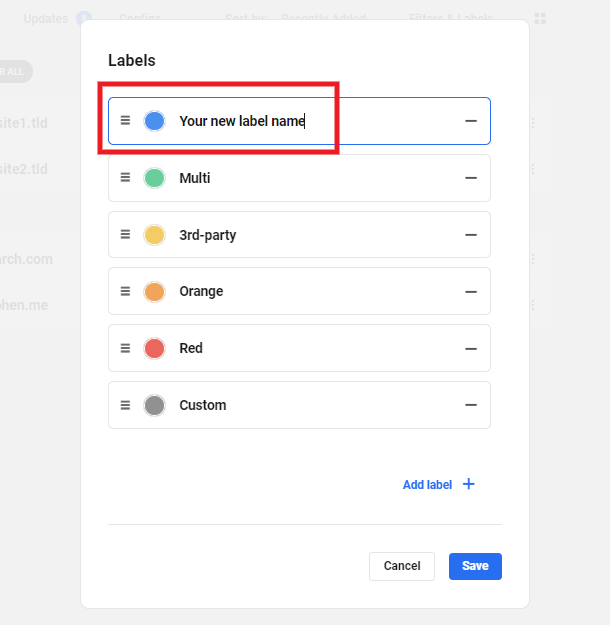Remove the Orange label with minus icon
This screenshot has width=610, height=625.
point(471,292)
